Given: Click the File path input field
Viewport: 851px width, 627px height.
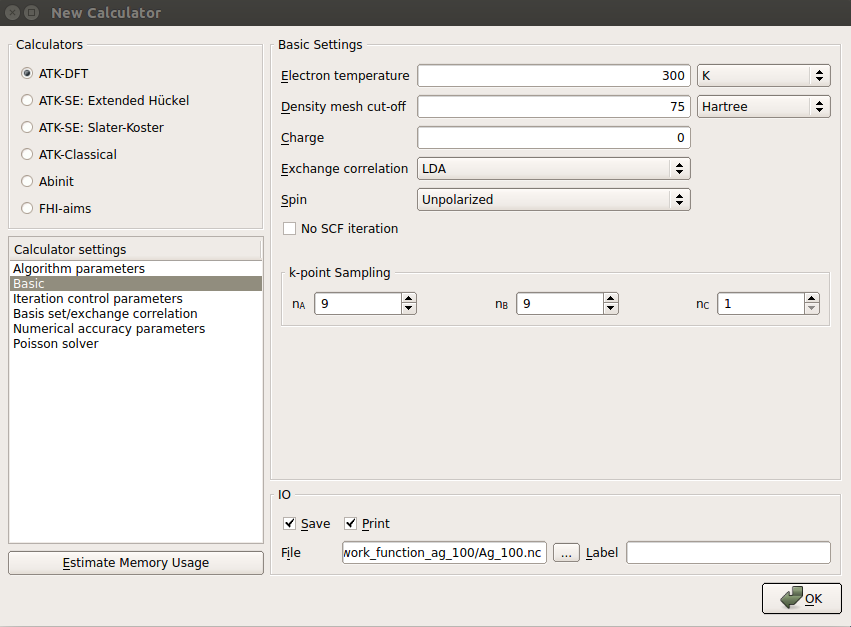Looking at the screenshot, I should [444, 553].
